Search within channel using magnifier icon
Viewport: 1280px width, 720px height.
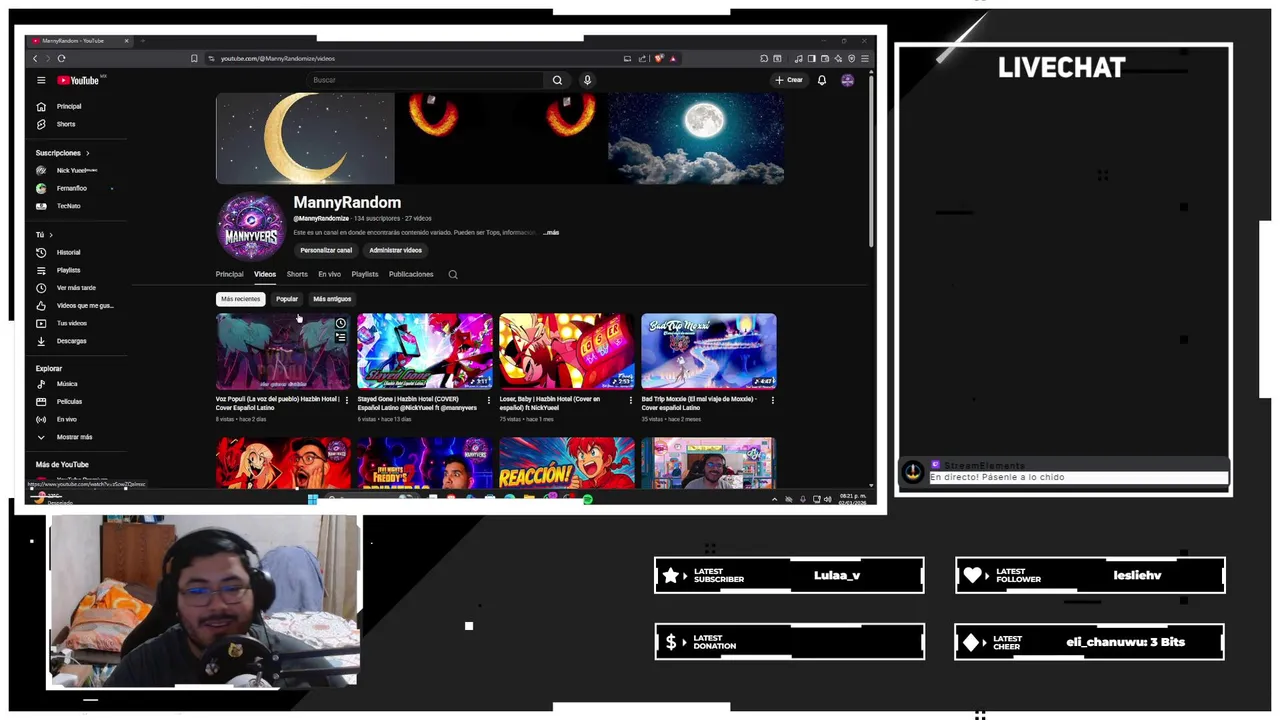tap(453, 274)
